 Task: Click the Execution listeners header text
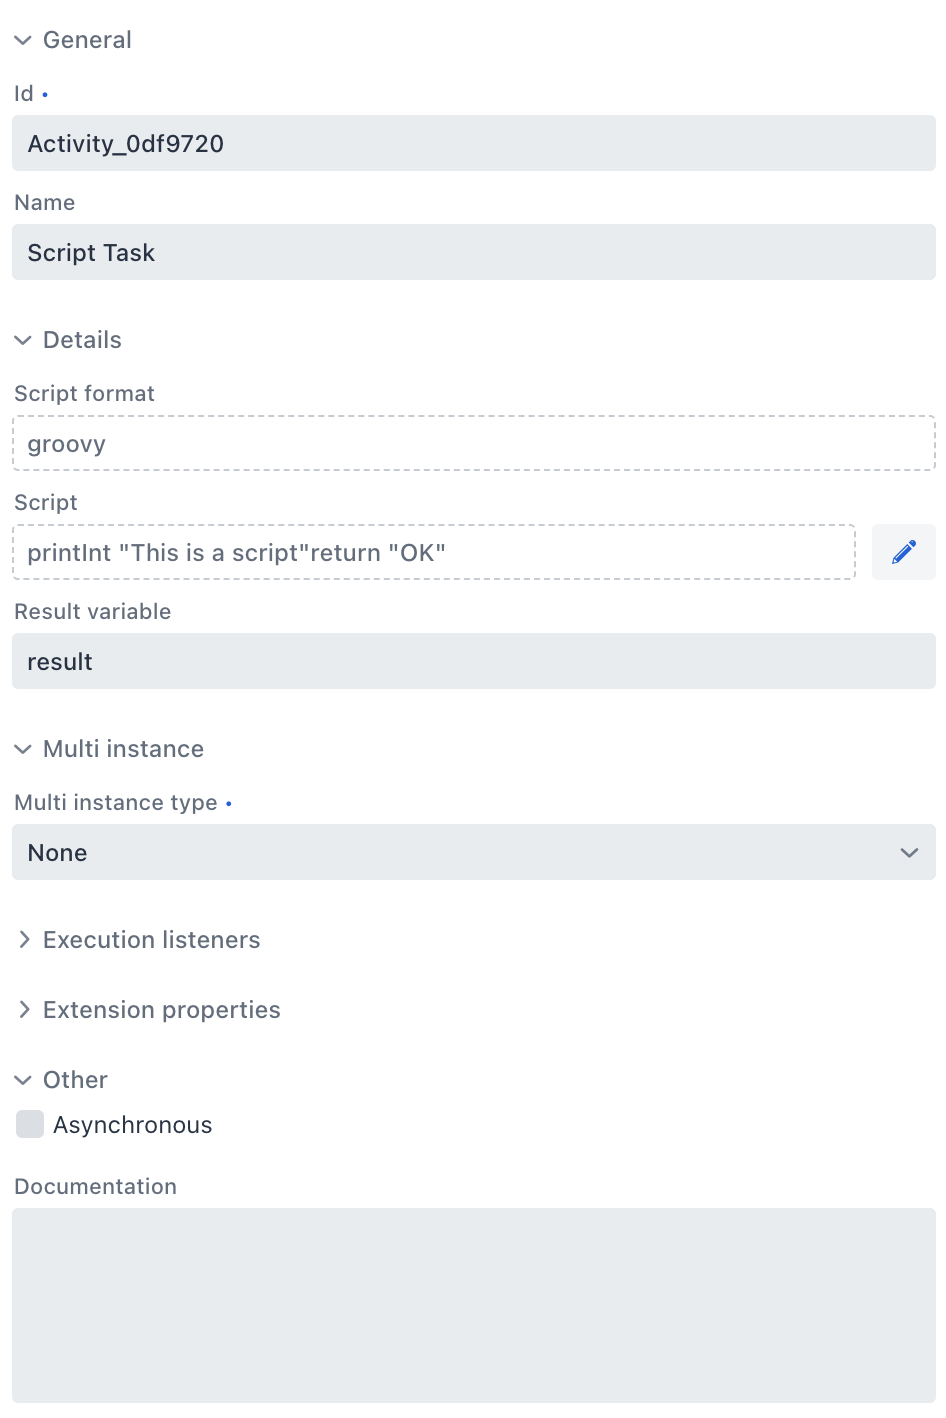click(151, 939)
